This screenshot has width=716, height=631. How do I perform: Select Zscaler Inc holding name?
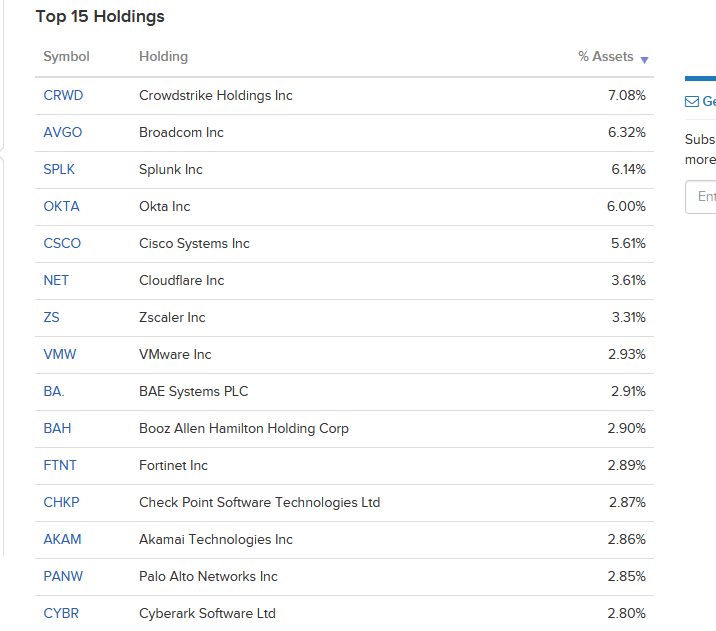coord(172,317)
